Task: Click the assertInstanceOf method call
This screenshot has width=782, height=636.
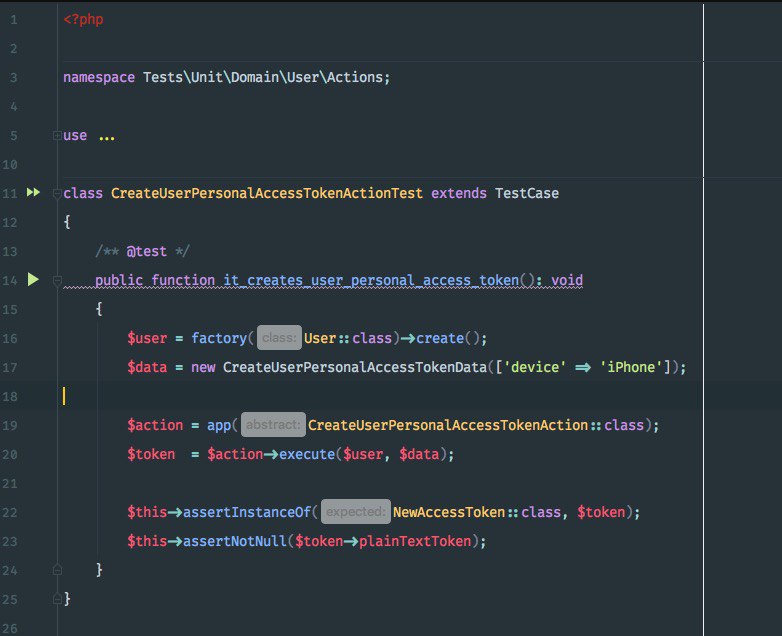Action: (x=247, y=512)
